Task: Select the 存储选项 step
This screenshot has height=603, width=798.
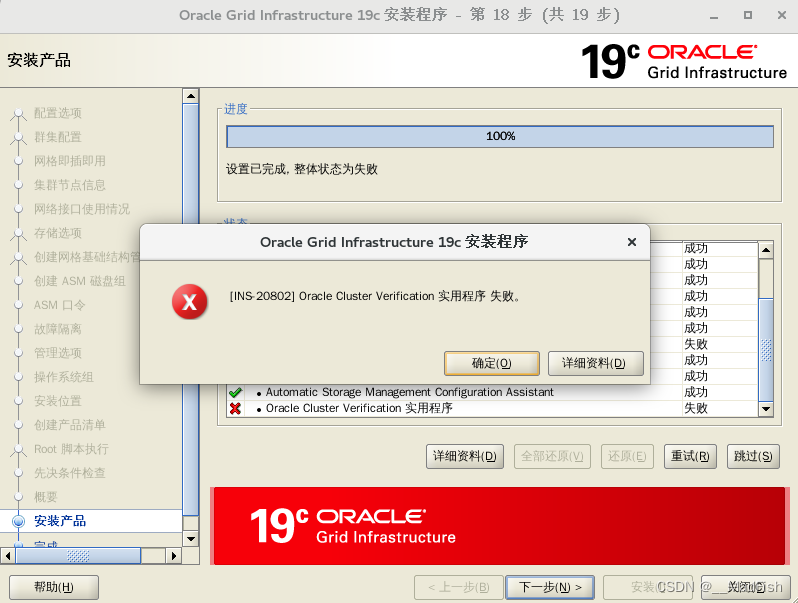Action: [58, 233]
